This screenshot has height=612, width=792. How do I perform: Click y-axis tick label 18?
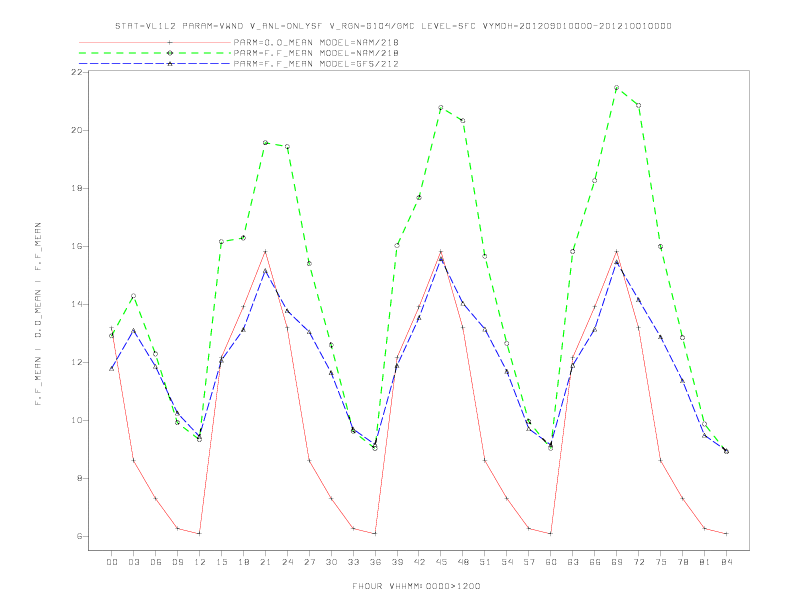[x=76, y=188]
